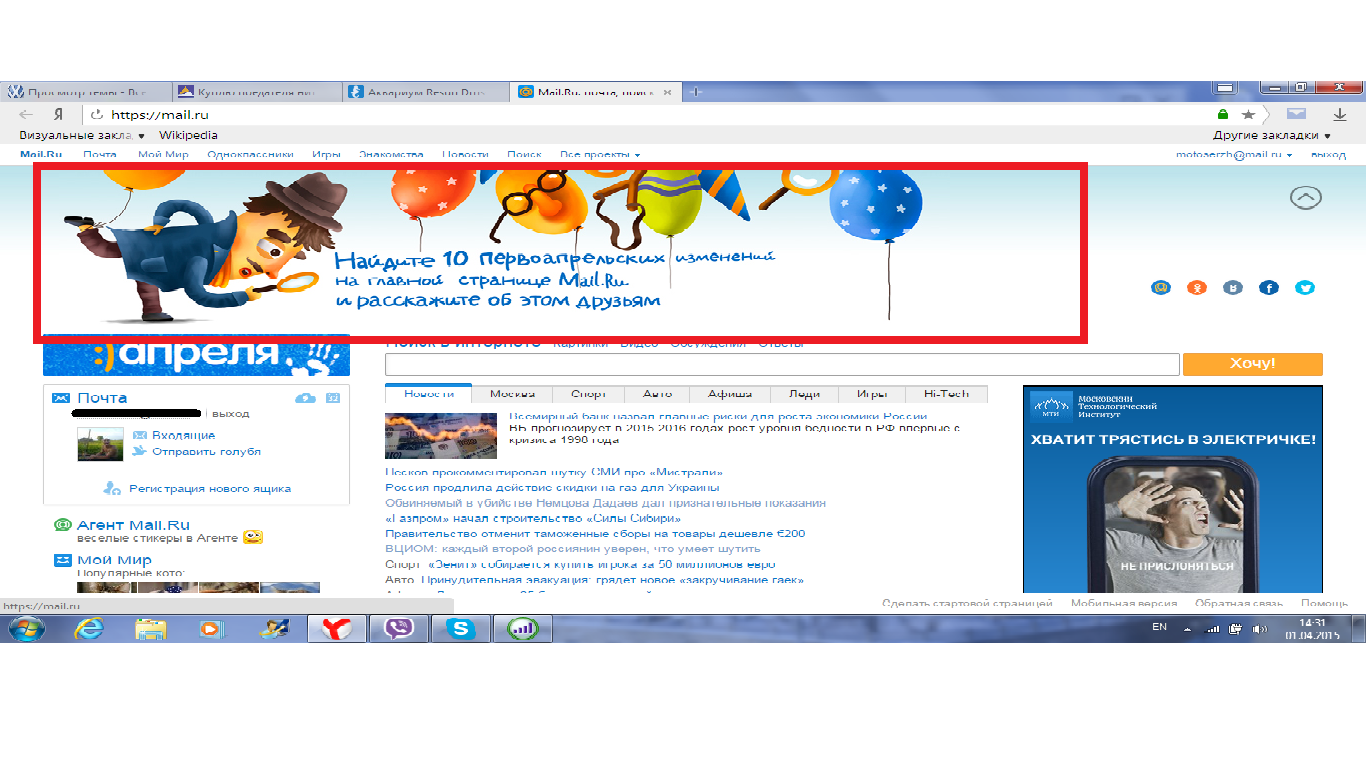
Task: Open Skype from the taskbar
Action: (460, 629)
